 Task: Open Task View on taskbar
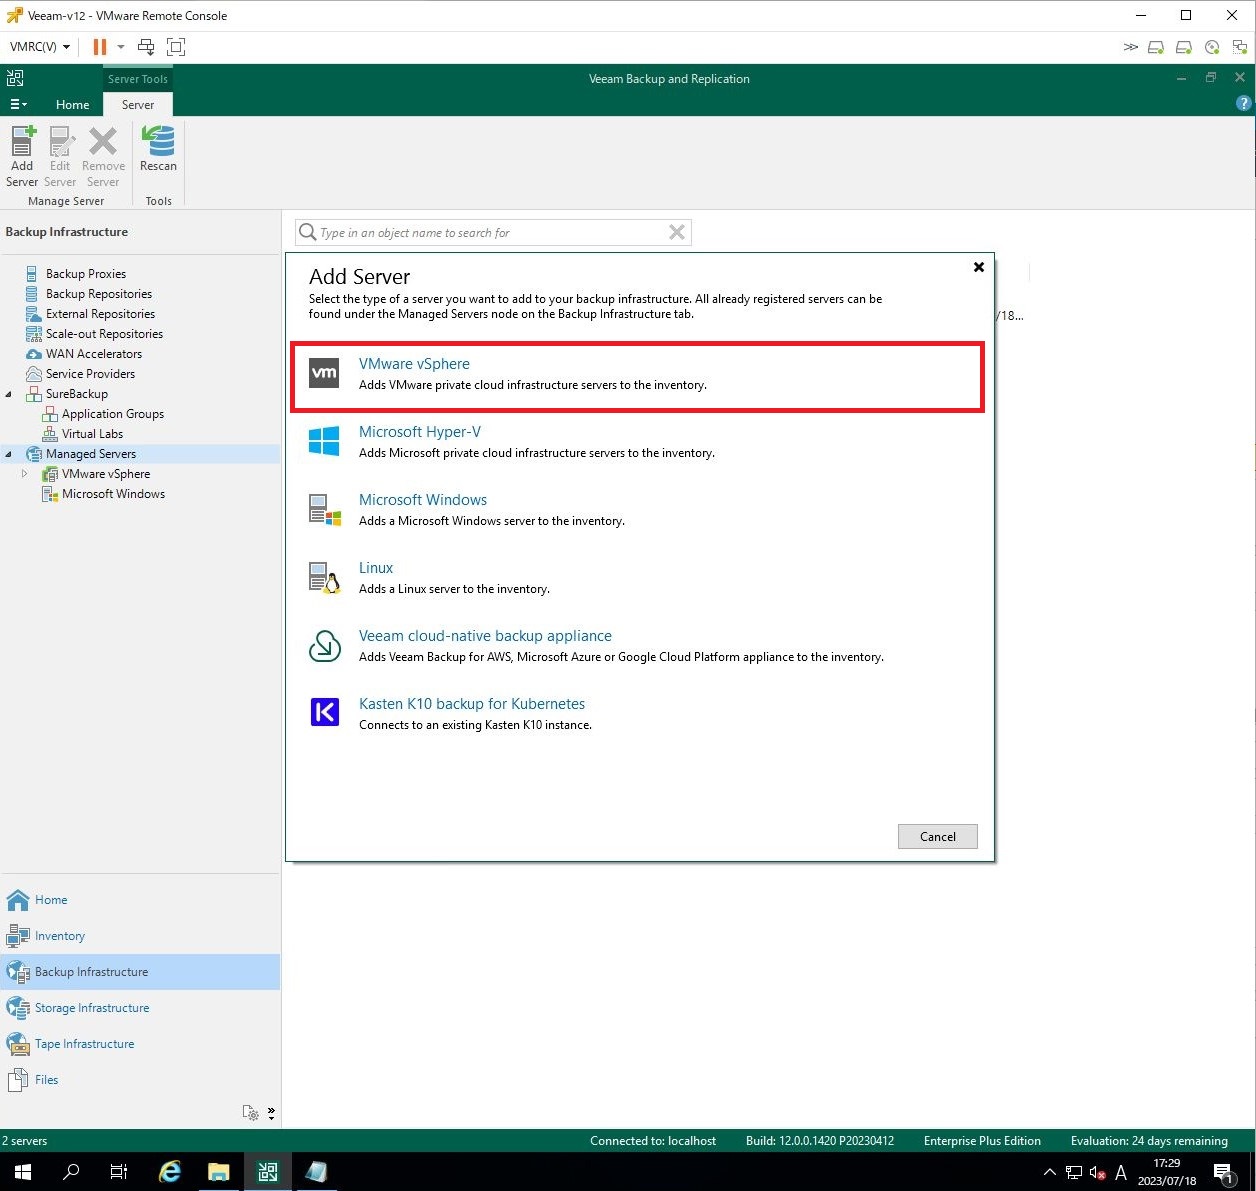[x=118, y=1172]
